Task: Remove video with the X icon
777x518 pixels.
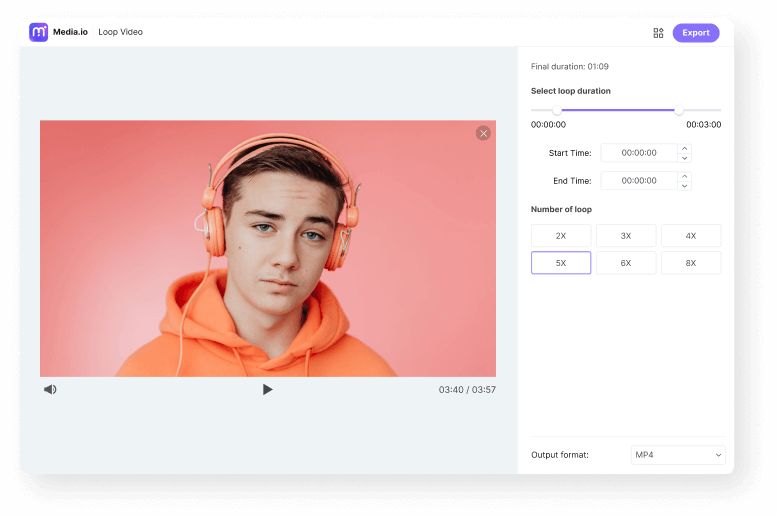Action: click(483, 133)
